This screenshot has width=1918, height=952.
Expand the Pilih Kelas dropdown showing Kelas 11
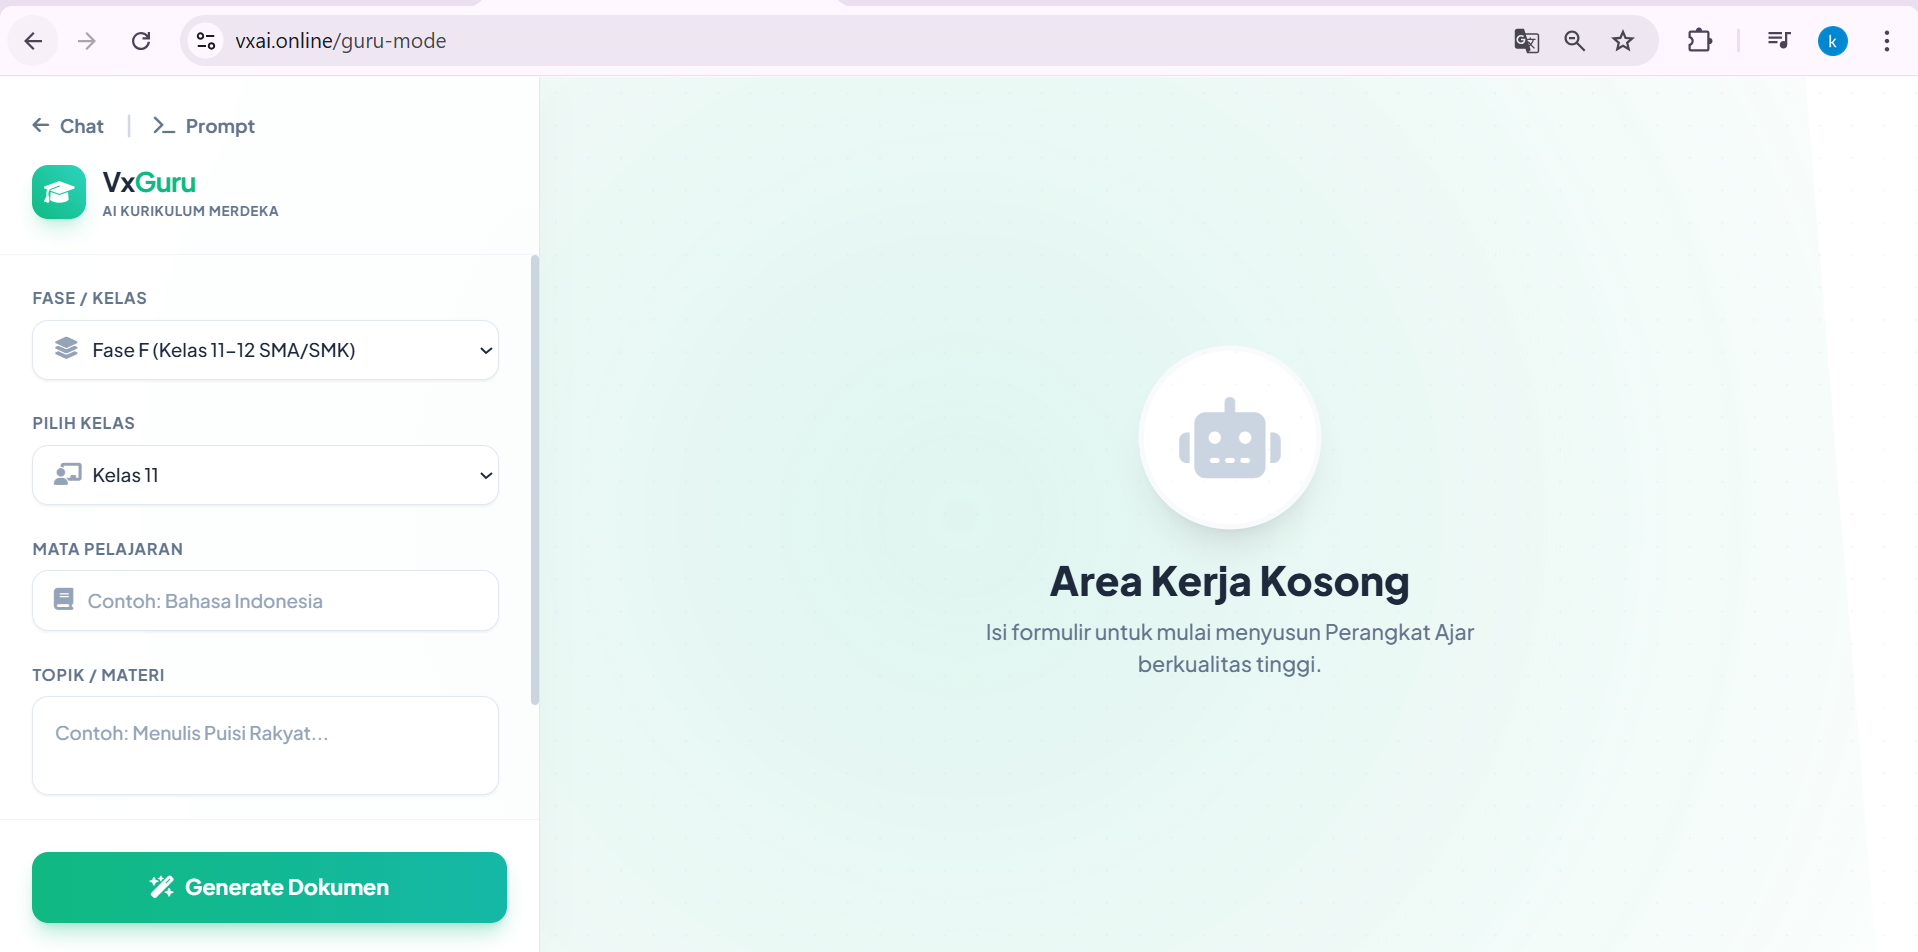(265, 475)
